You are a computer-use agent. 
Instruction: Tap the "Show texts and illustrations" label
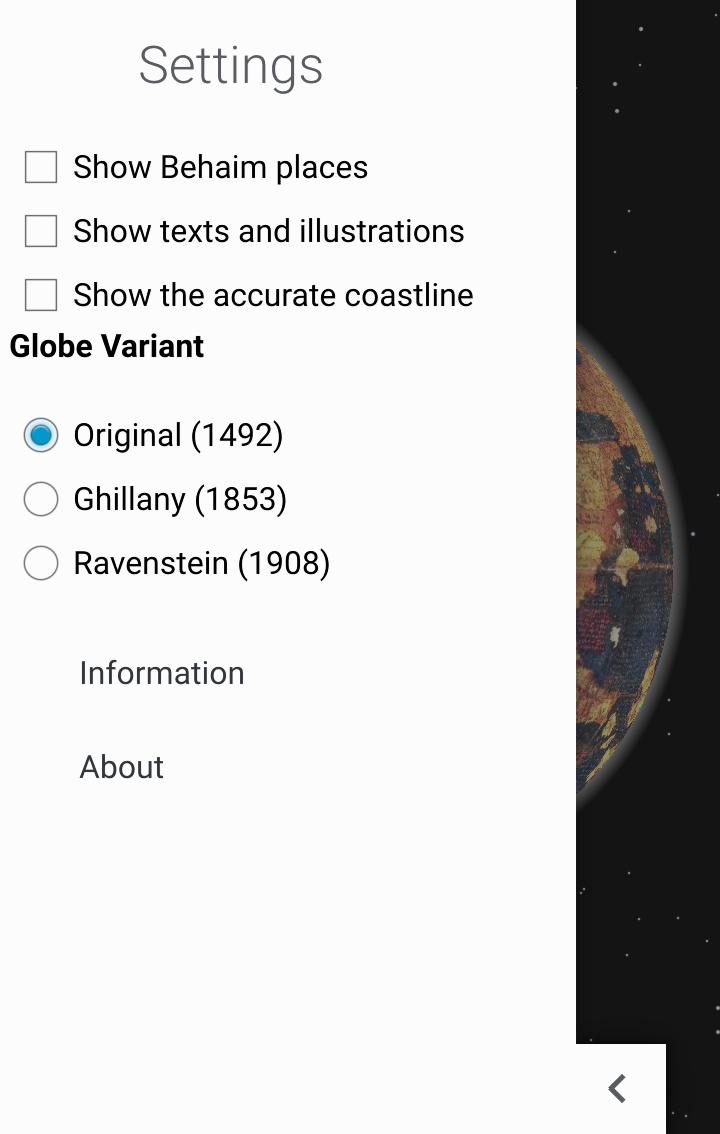(268, 231)
